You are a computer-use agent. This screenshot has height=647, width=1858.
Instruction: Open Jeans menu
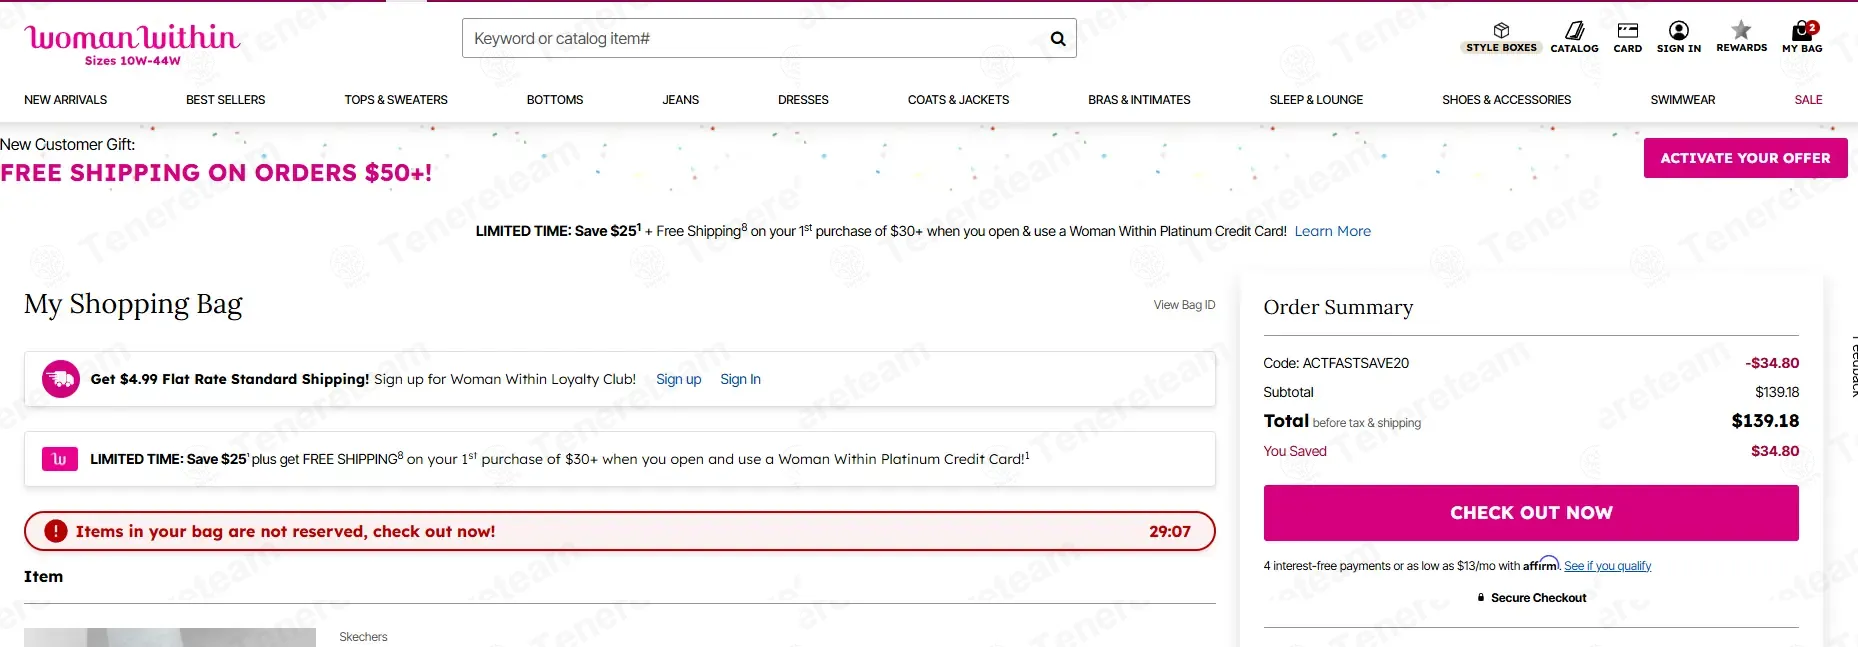coord(680,100)
